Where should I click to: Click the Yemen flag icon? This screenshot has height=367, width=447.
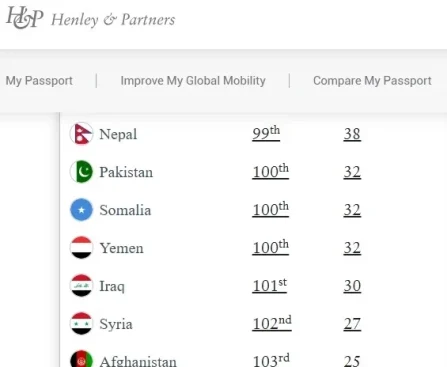81,248
